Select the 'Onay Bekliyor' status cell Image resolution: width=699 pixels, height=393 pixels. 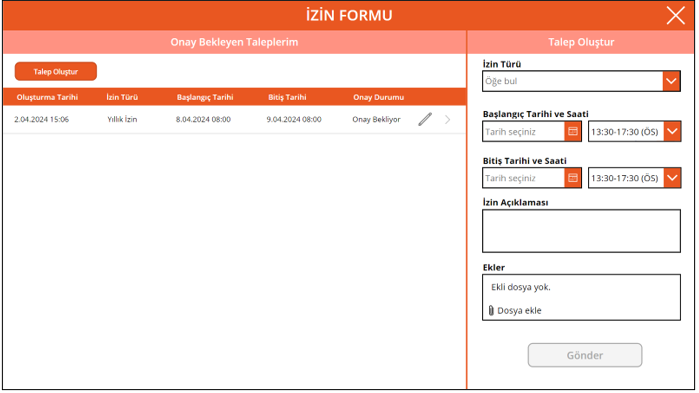pyautogui.click(x=376, y=119)
